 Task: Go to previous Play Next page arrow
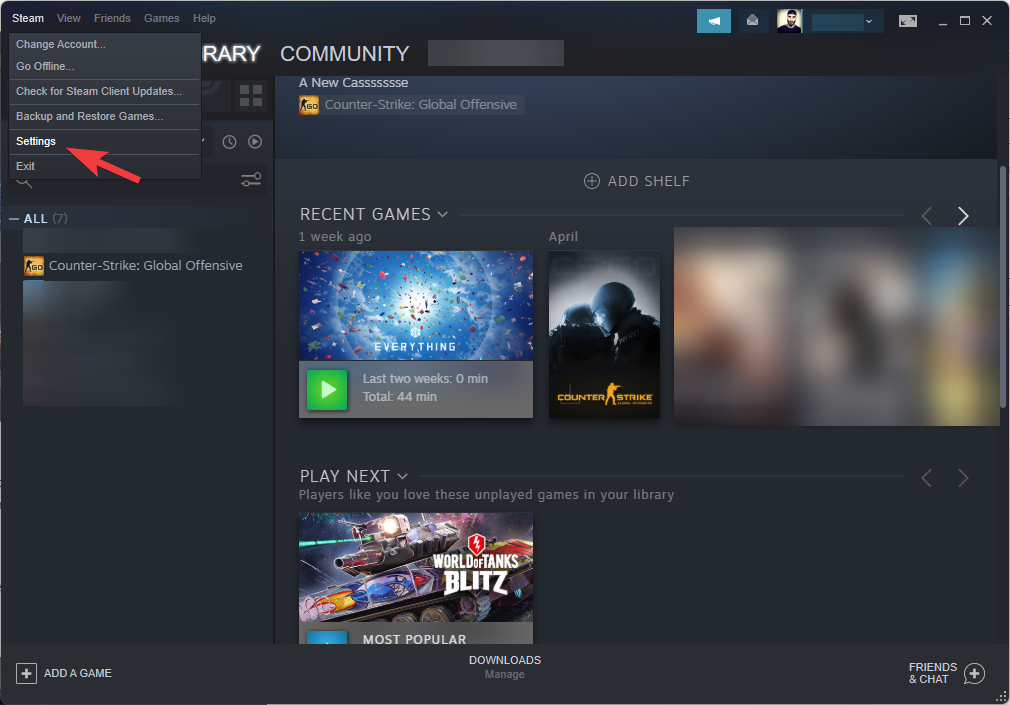926,478
